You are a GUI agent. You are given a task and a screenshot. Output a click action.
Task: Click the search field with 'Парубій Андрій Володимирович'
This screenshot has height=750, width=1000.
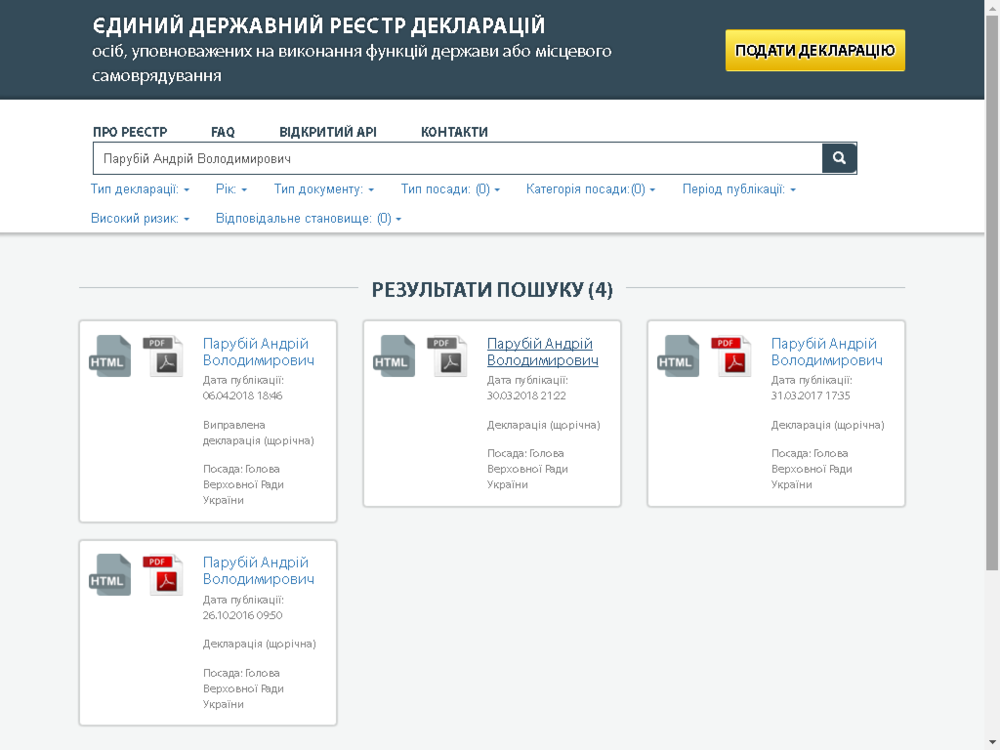[x=457, y=158]
